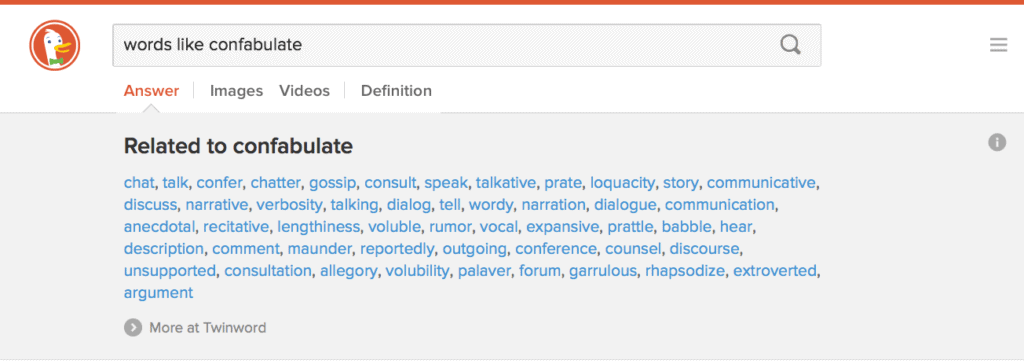Viewport: 1024px width, 364px height.
Task: Select the Answer tab
Action: coord(152,91)
